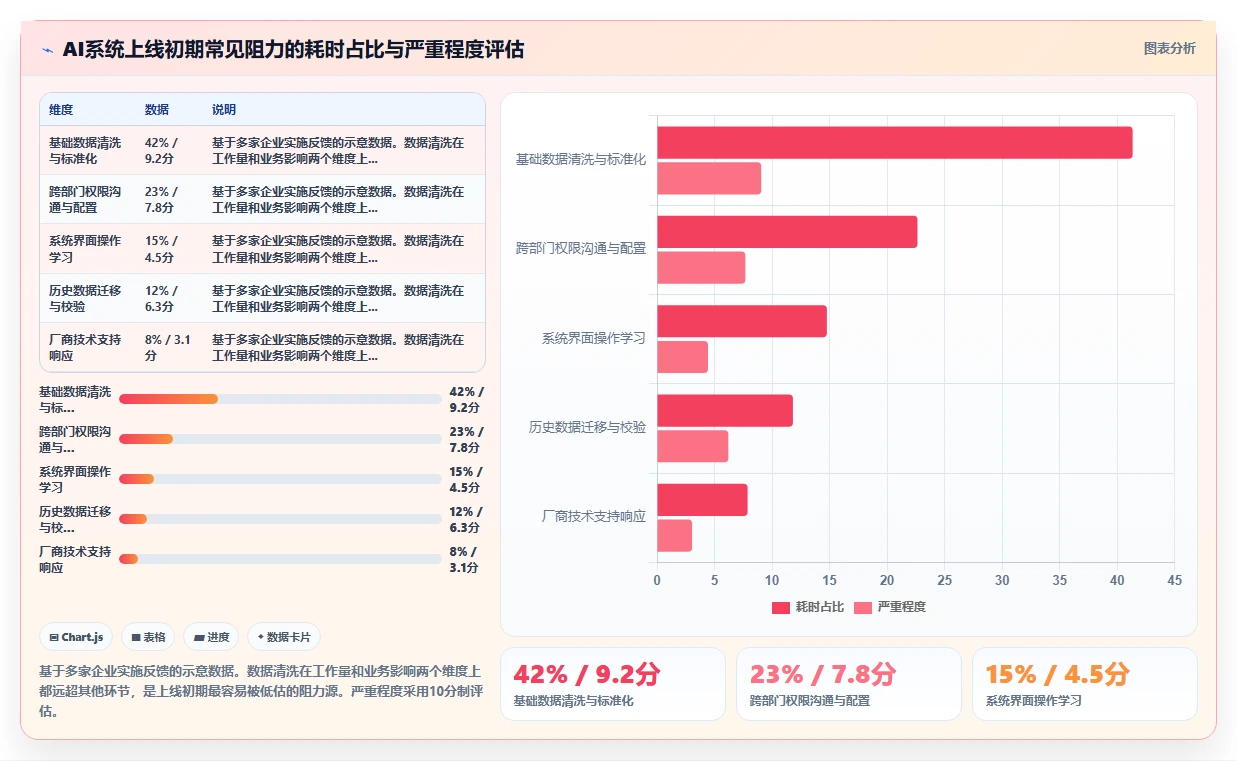Viewport: 1237px width, 761px height.
Task: Click the 系统界面操作学习 progress bar
Action: [x=280, y=479]
